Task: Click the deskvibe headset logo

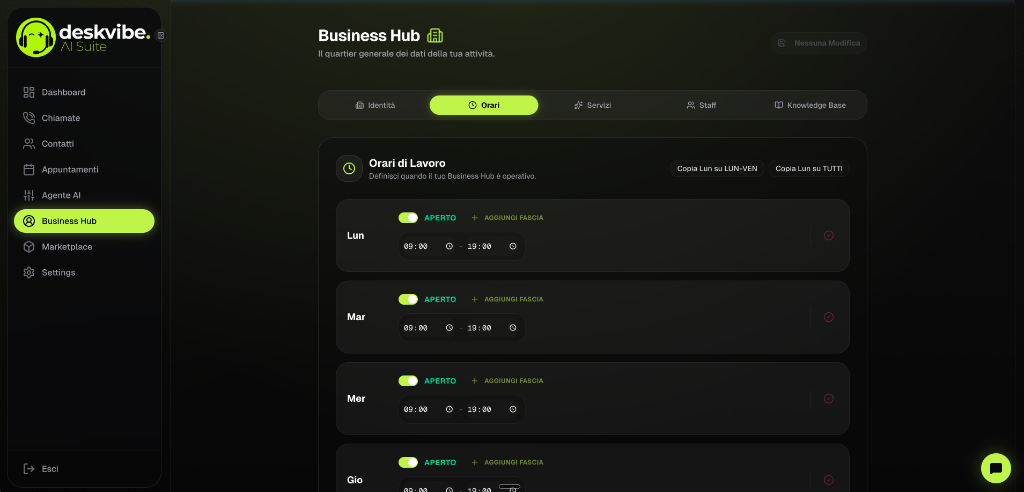Action: [x=35, y=37]
